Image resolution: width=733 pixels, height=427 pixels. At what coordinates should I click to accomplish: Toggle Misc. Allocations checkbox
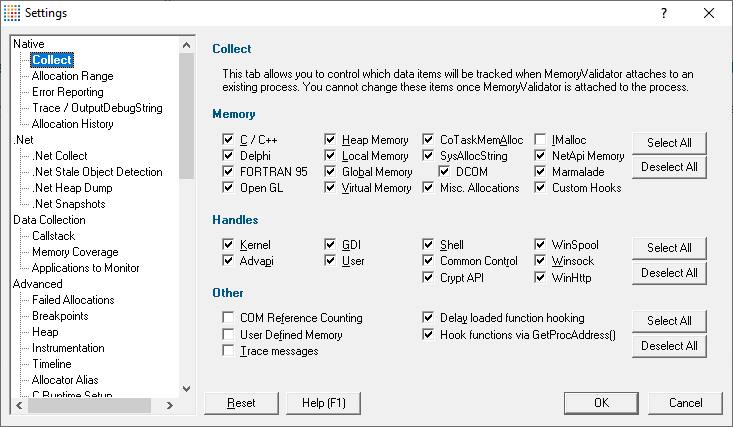[428, 188]
